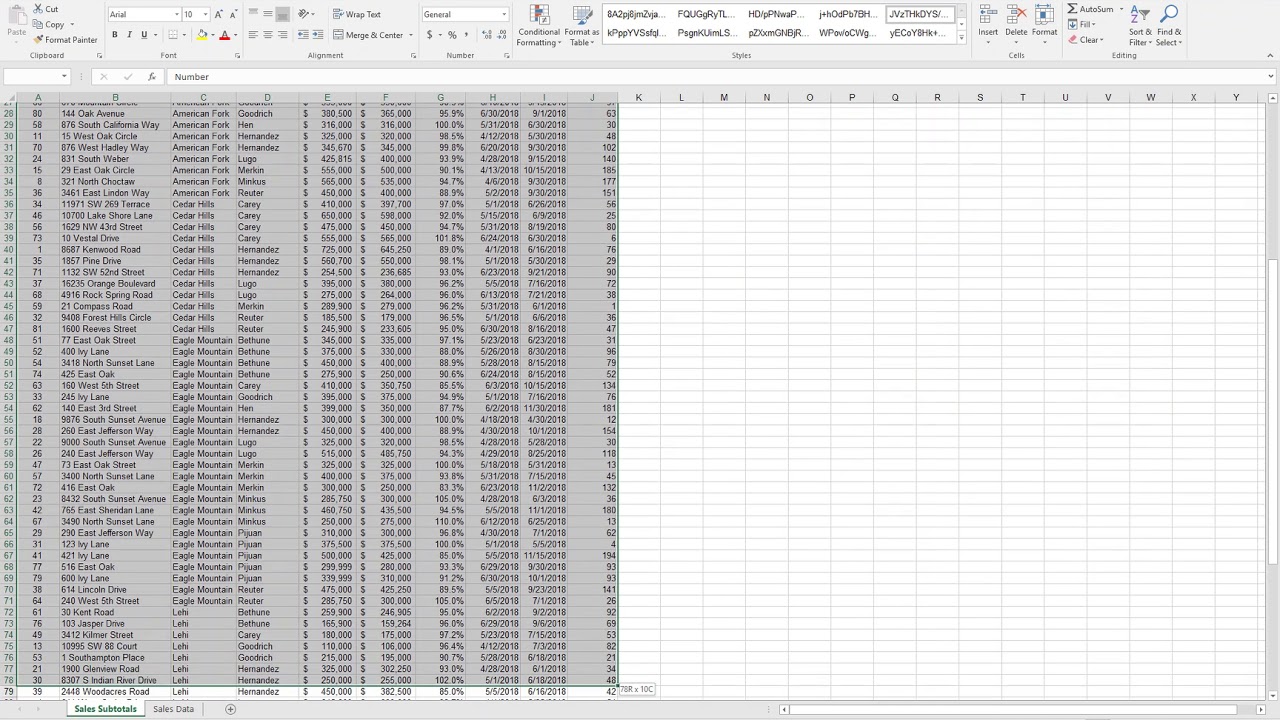Screen dimensions: 1280x720
Task: Open Conditional Formatting
Action: point(539,26)
